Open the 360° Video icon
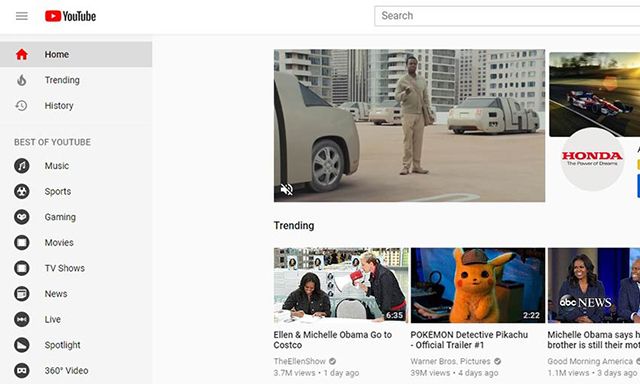 (x=22, y=371)
